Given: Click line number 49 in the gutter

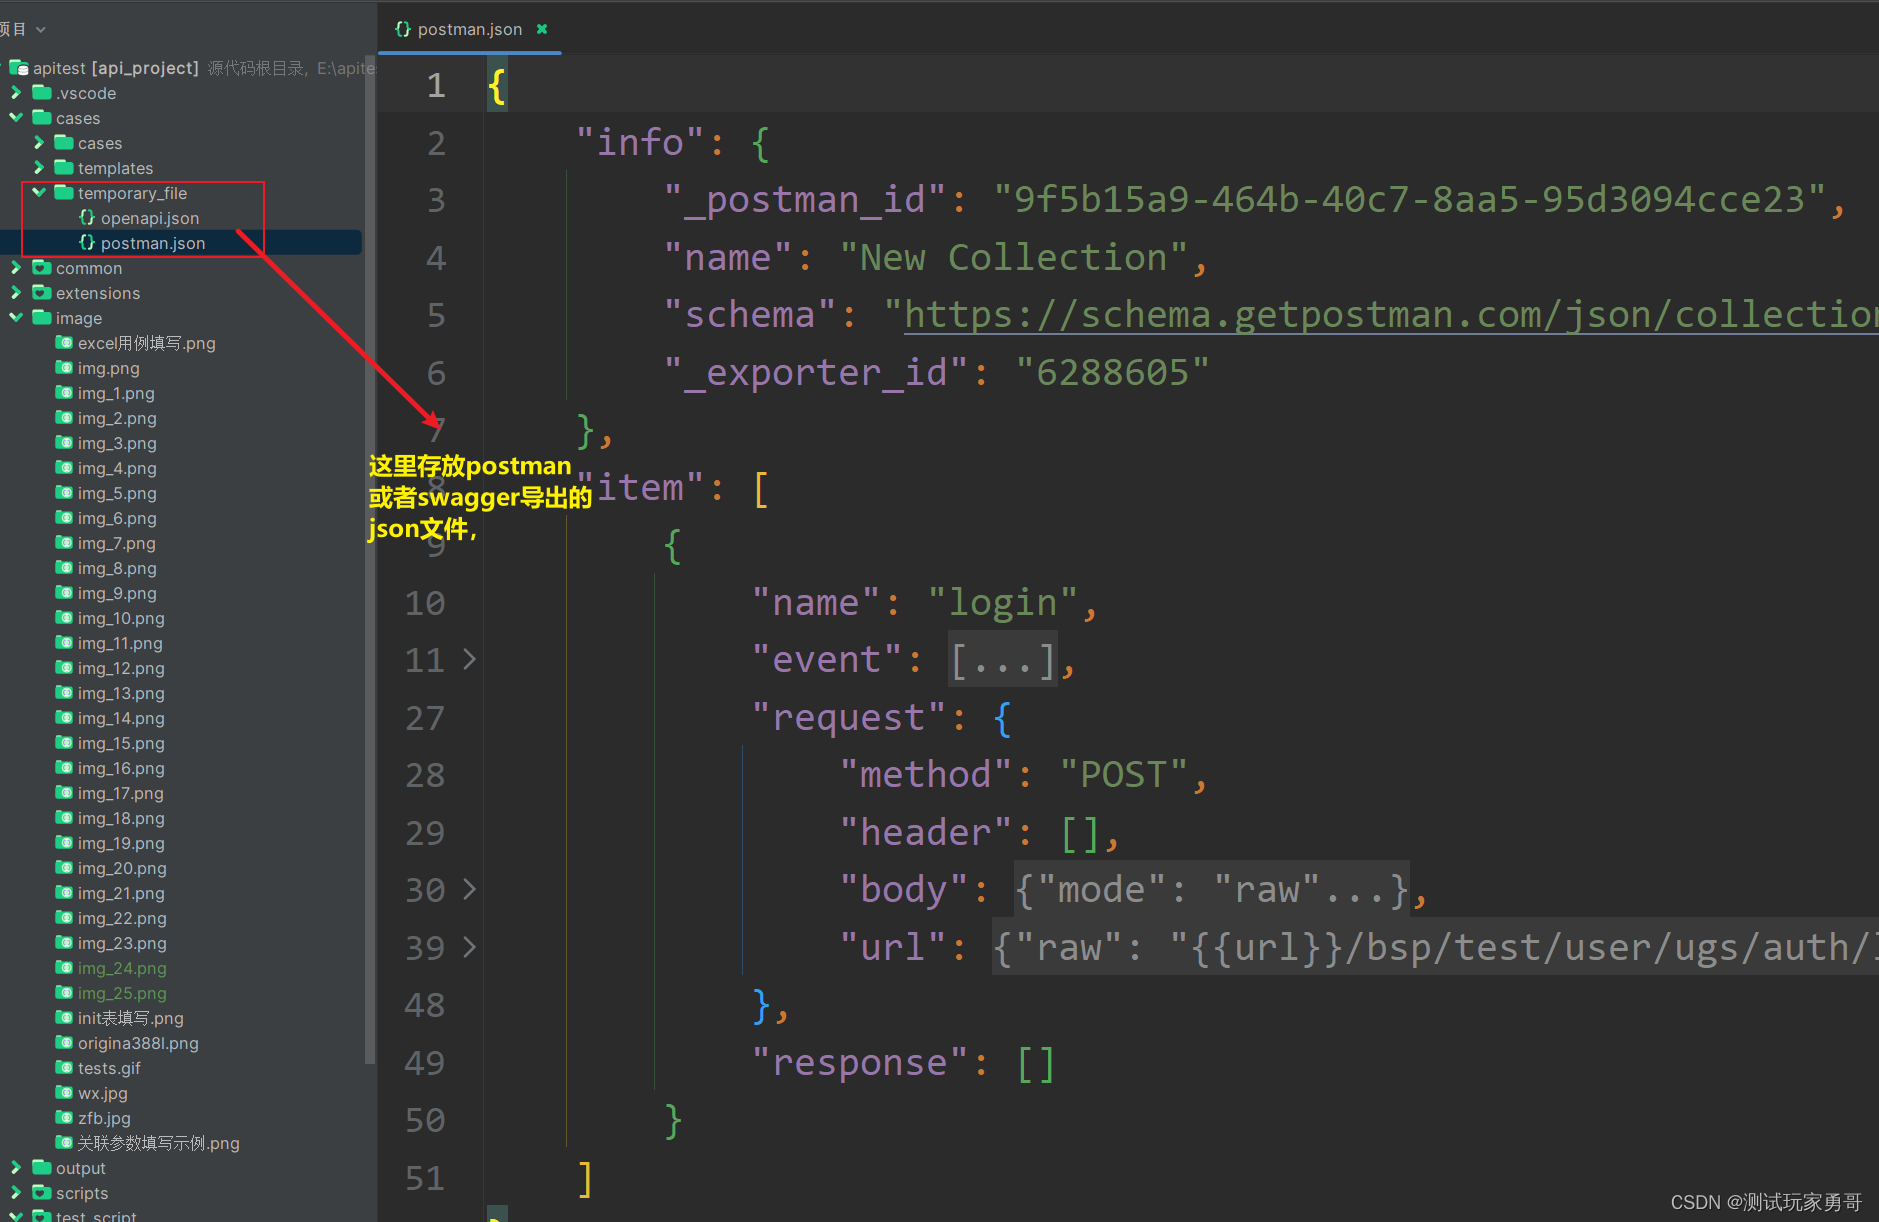Looking at the screenshot, I should (x=425, y=1063).
